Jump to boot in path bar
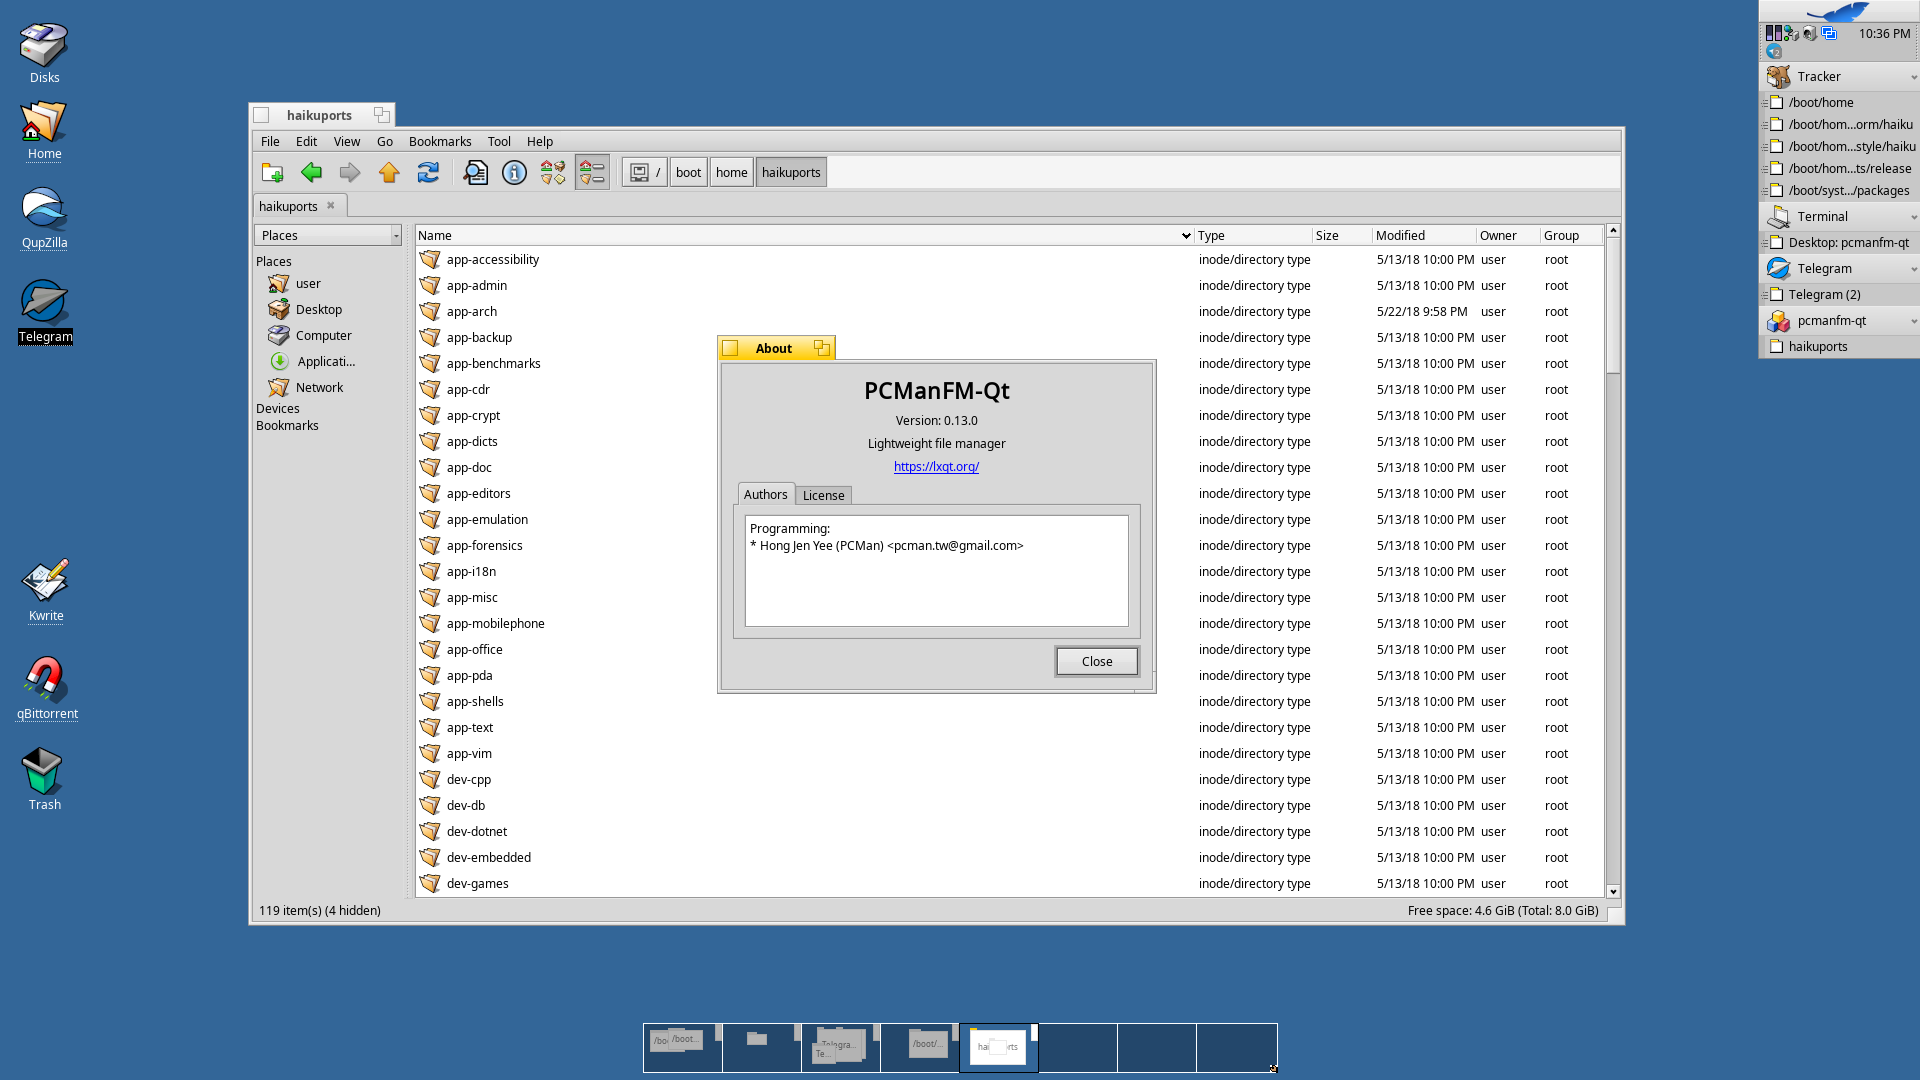1920x1080 pixels. tap(688, 172)
